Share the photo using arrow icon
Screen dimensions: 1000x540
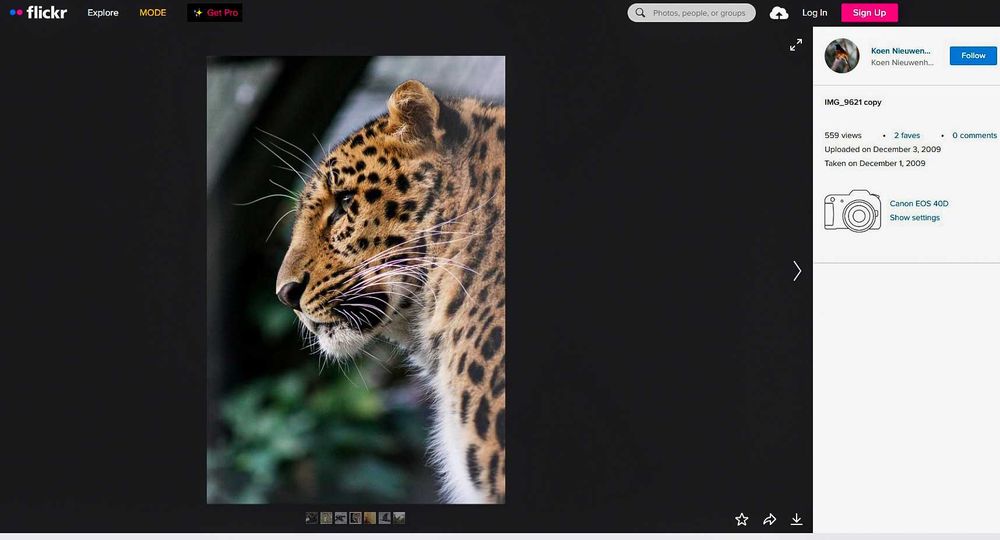[x=770, y=520]
